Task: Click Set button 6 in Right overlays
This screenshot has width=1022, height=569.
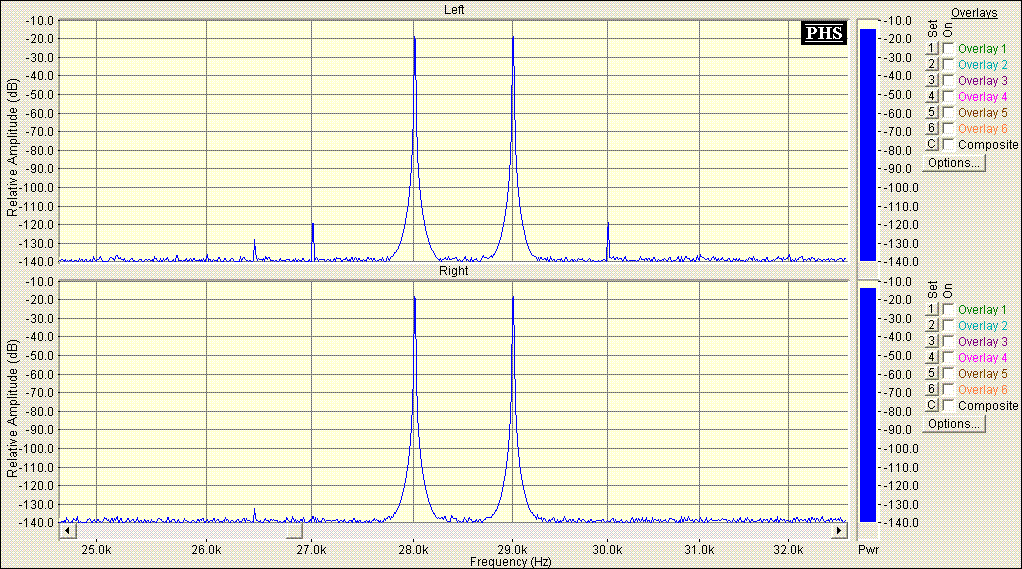Action: click(x=931, y=389)
